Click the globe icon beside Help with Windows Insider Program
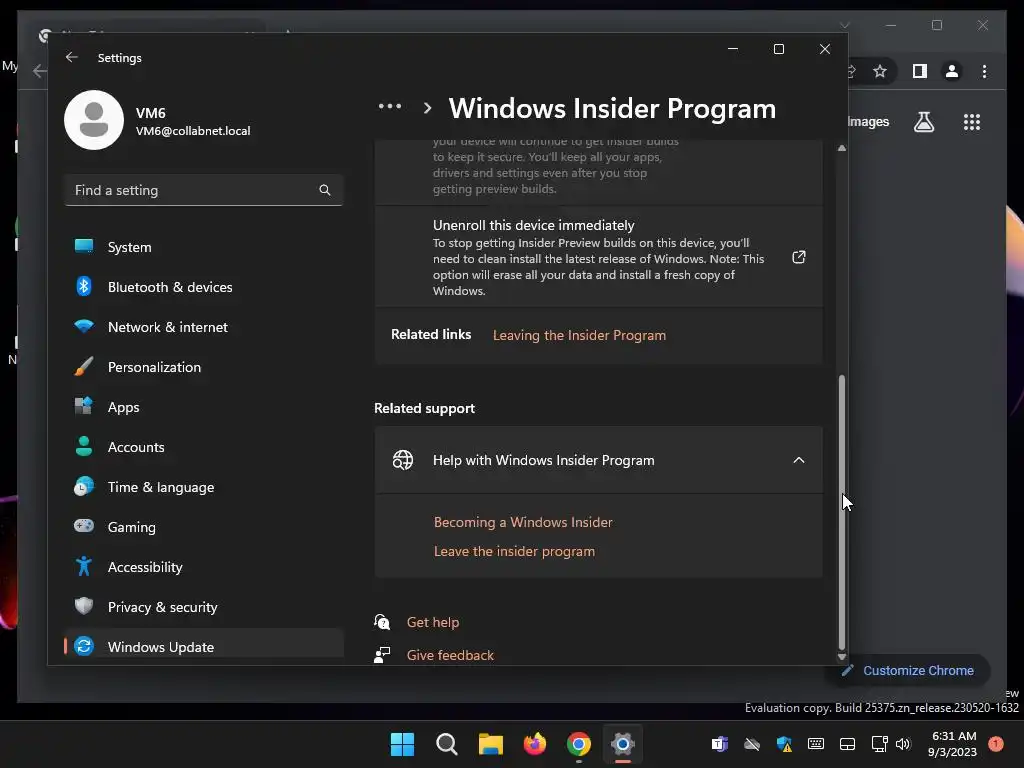The height and width of the screenshot is (768, 1024). (402, 460)
